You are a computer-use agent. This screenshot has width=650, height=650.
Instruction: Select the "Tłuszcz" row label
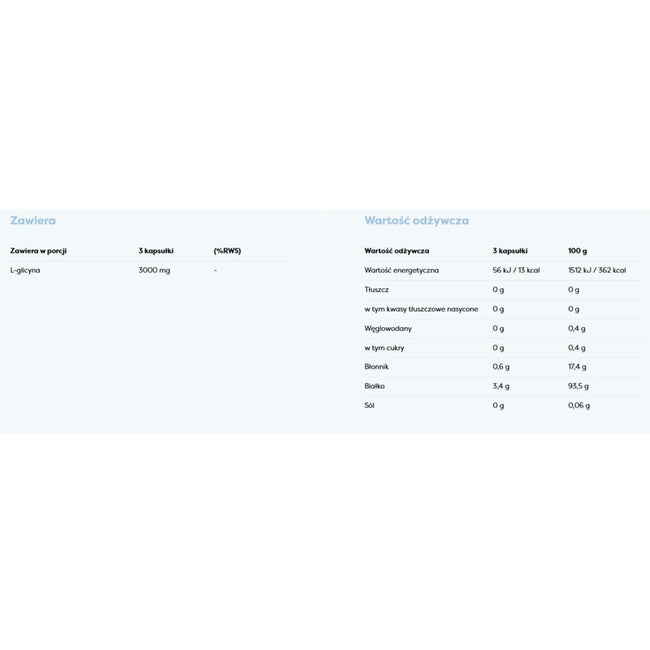click(377, 289)
